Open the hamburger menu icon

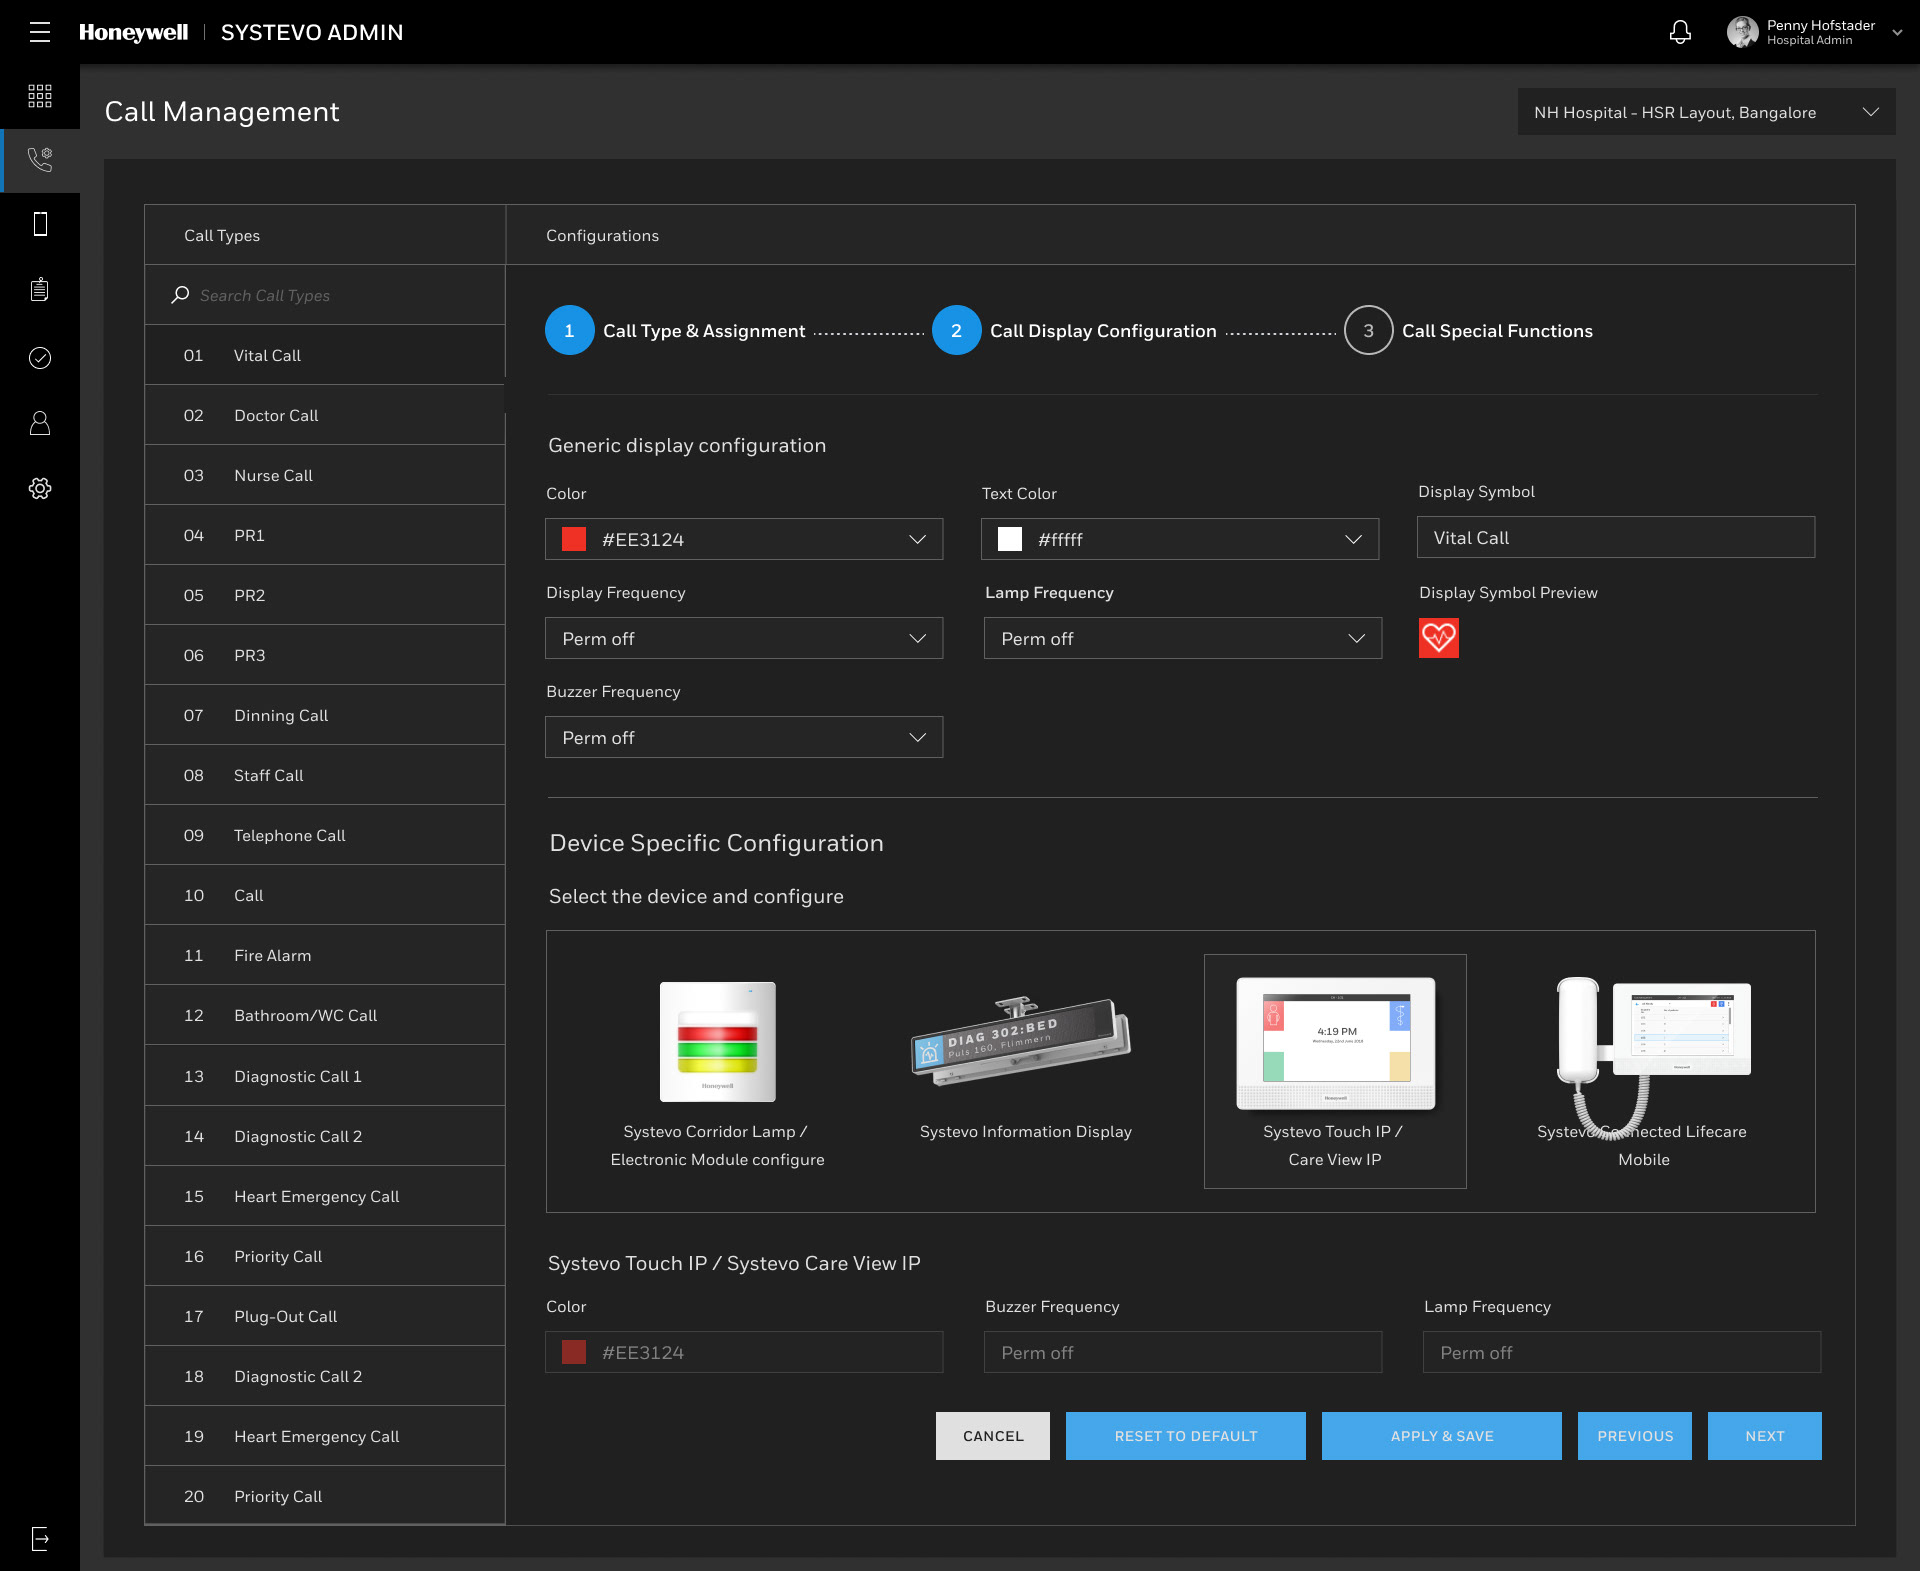(x=40, y=32)
